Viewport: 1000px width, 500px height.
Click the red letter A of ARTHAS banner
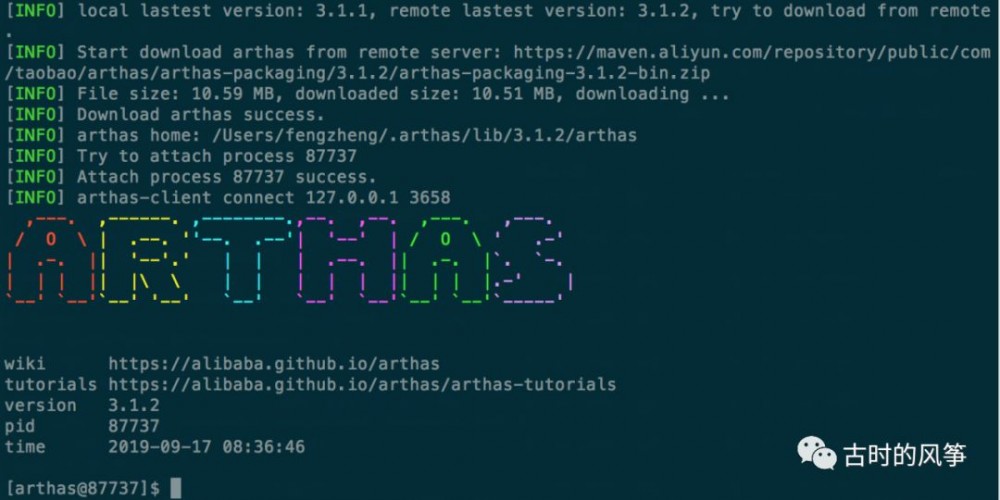pyautogui.click(x=53, y=260)
